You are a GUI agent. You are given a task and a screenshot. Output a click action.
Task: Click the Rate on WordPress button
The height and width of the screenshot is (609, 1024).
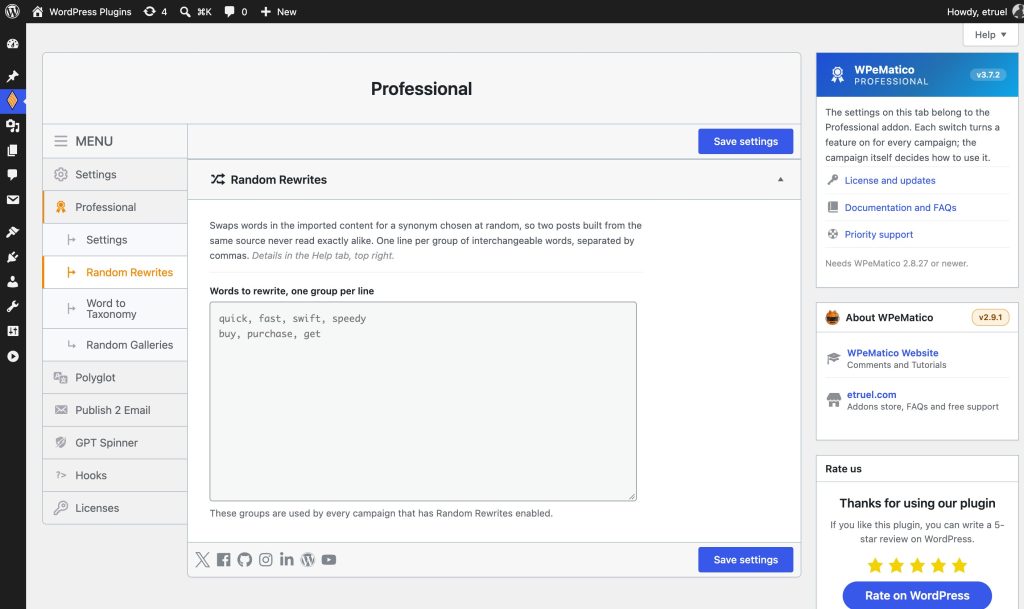pos(917,595)
